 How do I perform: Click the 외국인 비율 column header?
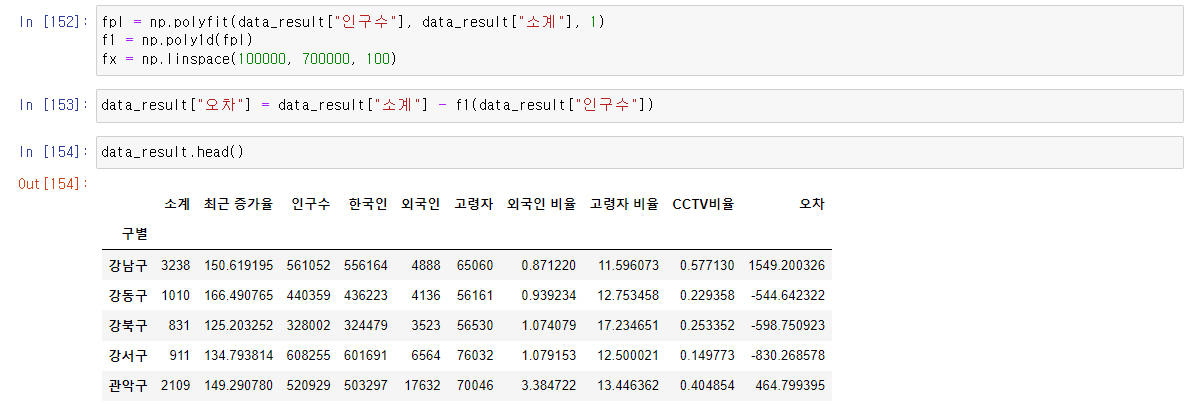[542, 205]
